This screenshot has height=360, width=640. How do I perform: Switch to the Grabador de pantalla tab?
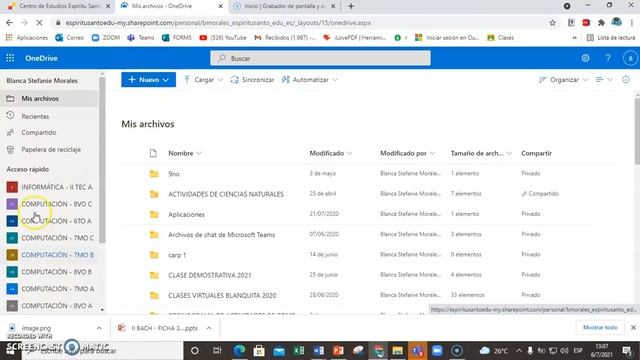tap(284, 6)
